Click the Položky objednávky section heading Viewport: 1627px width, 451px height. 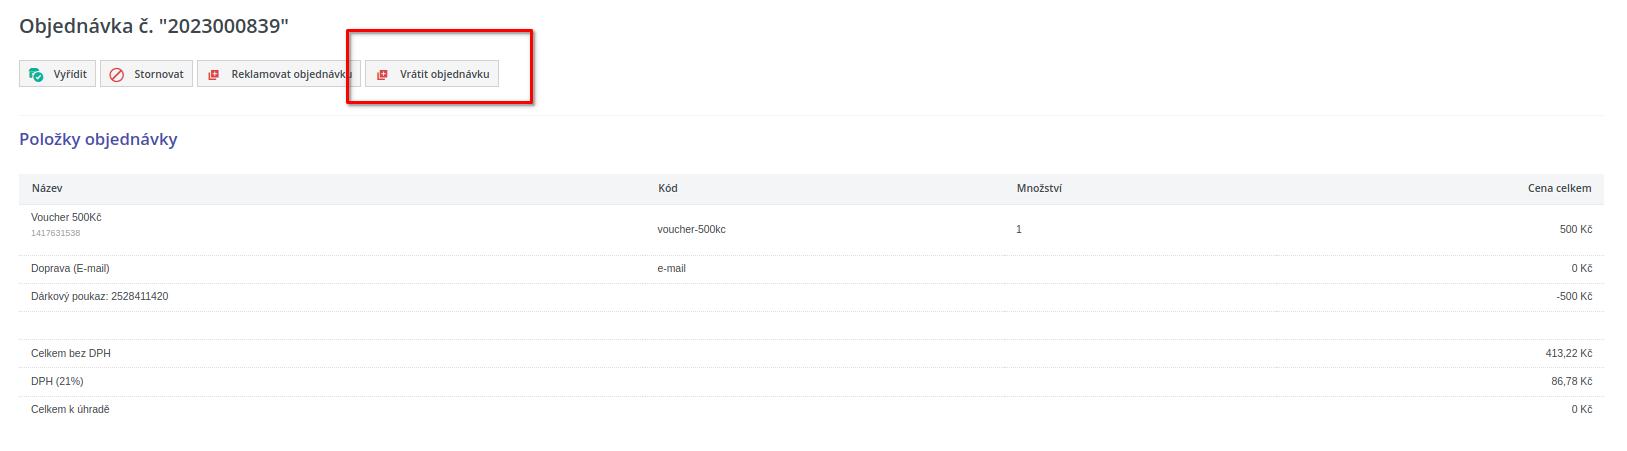click(98, 140)
